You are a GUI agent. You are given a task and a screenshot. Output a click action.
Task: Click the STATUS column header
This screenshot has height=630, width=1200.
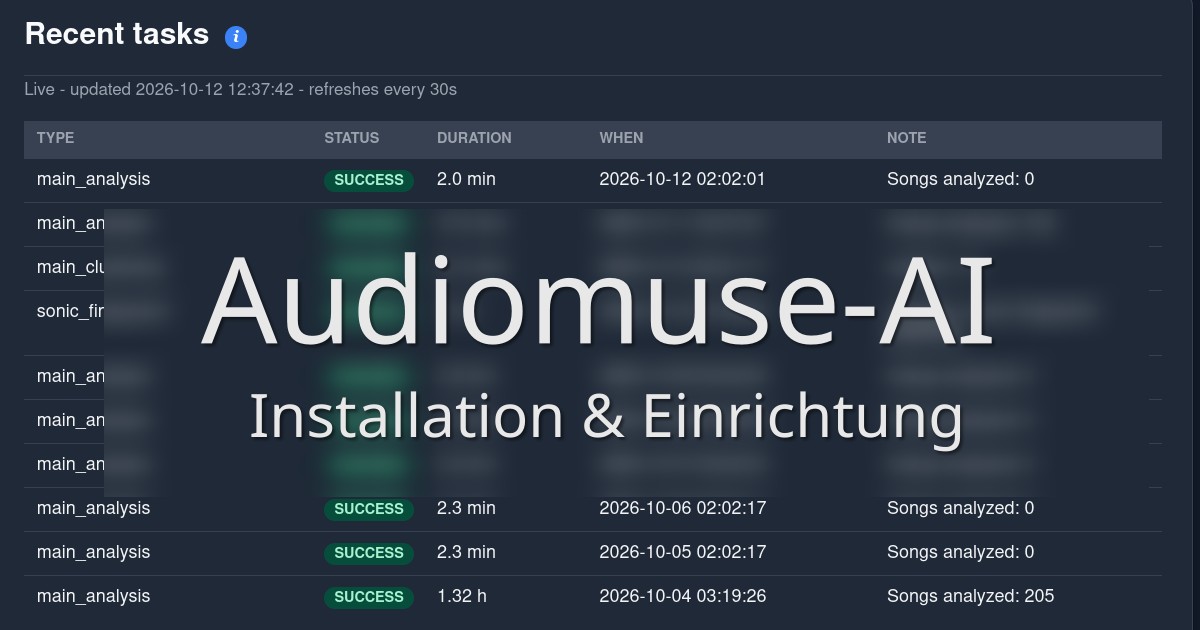(x=352, y=138)
